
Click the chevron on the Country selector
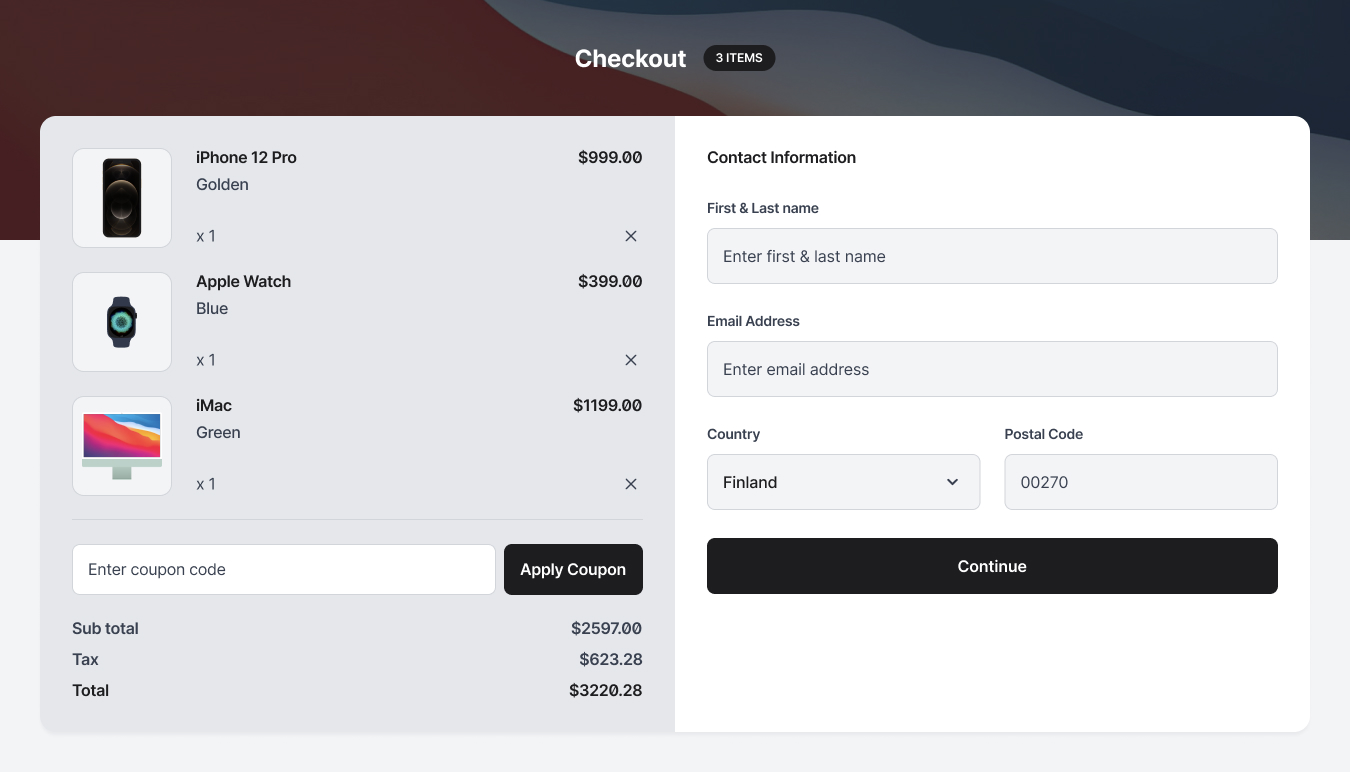(951, 482)
